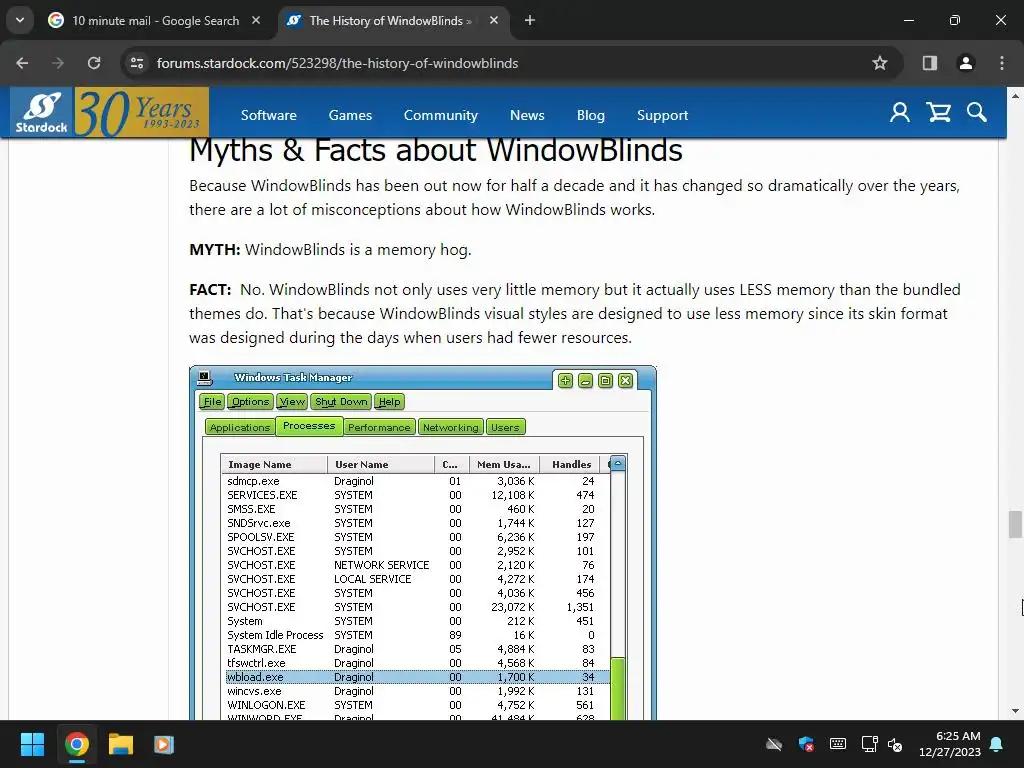Click the Stardock logo
Image resolution: width=1024 pixels, height=768 pixels.
pos(41,113)
